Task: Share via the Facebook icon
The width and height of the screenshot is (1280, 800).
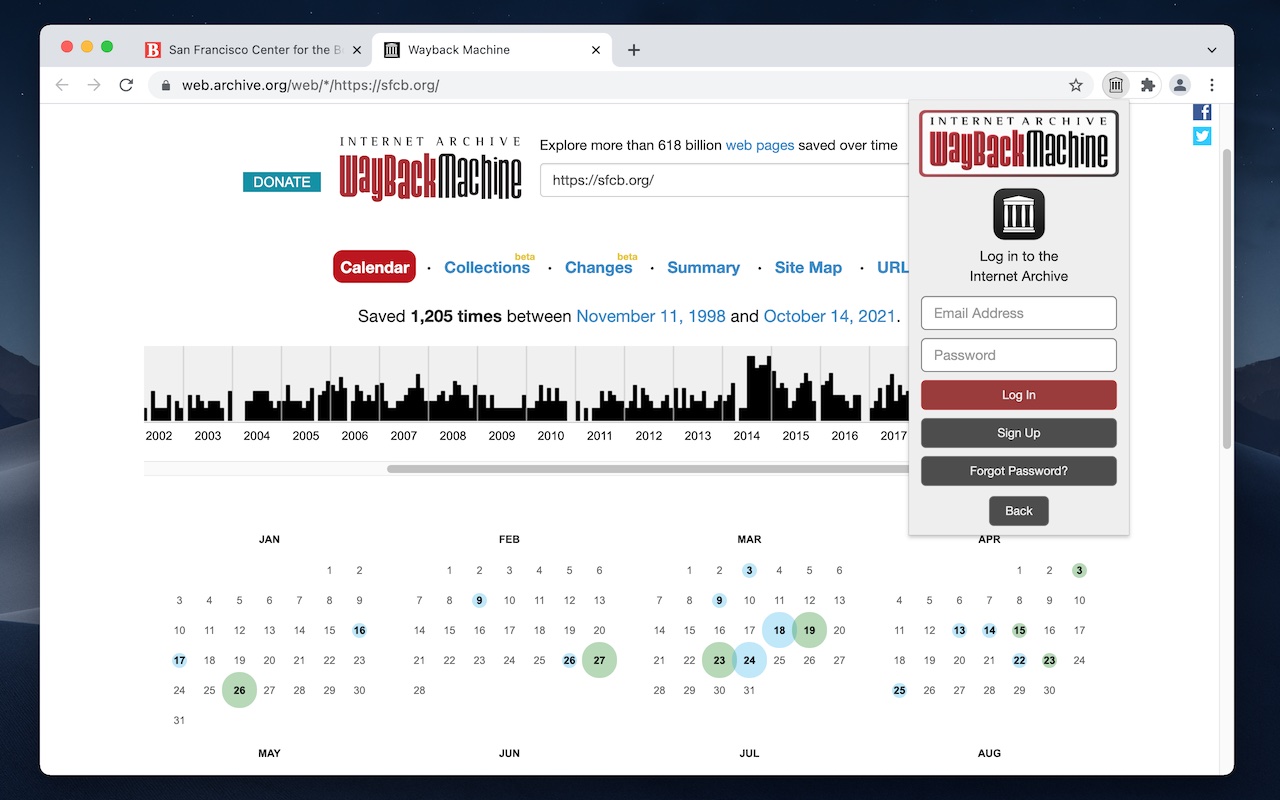Action: click(x=1202, y=111)
